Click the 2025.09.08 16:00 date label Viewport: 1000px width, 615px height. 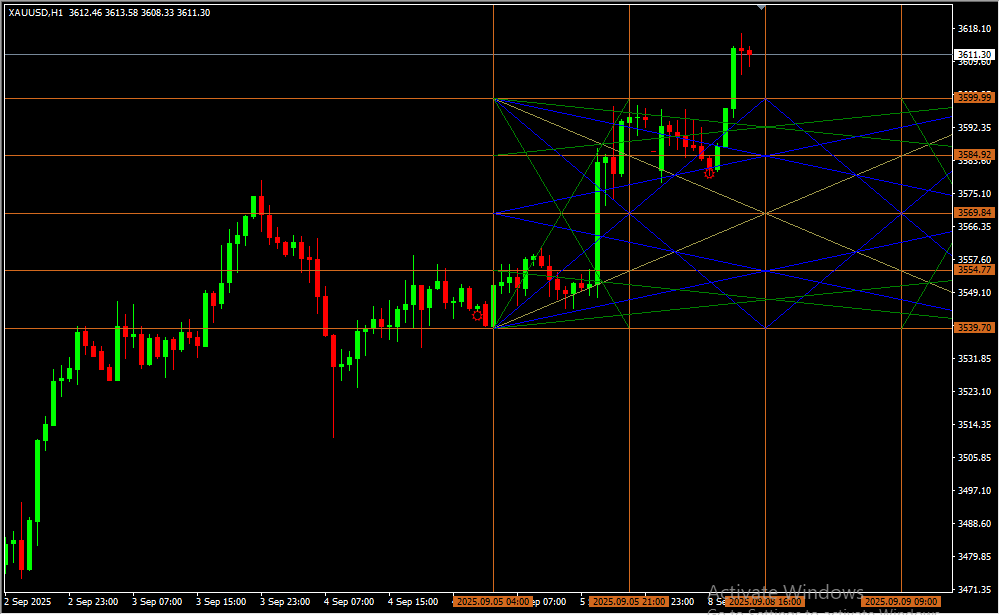click(764, 602)
